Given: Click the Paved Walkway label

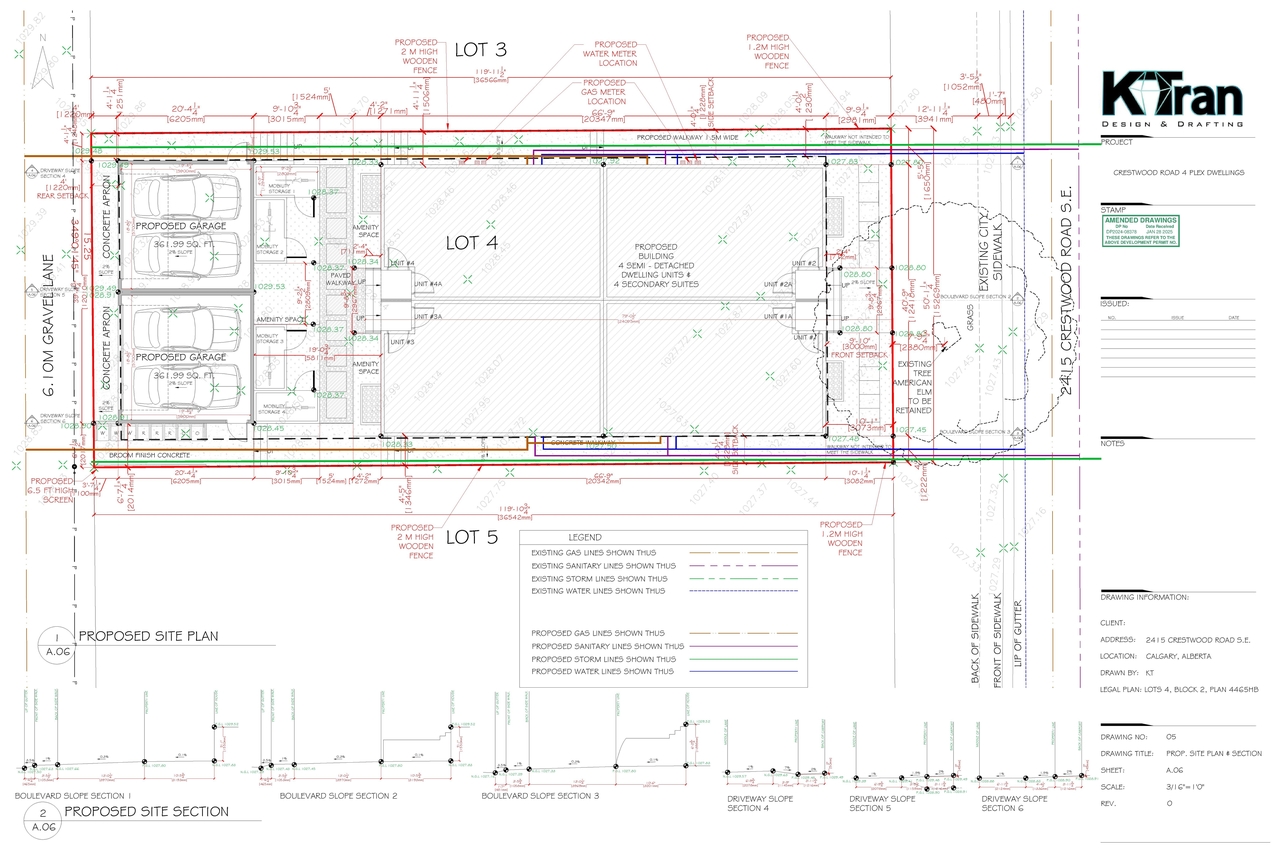Looking at the screenshot, I should tap(343, 279).
